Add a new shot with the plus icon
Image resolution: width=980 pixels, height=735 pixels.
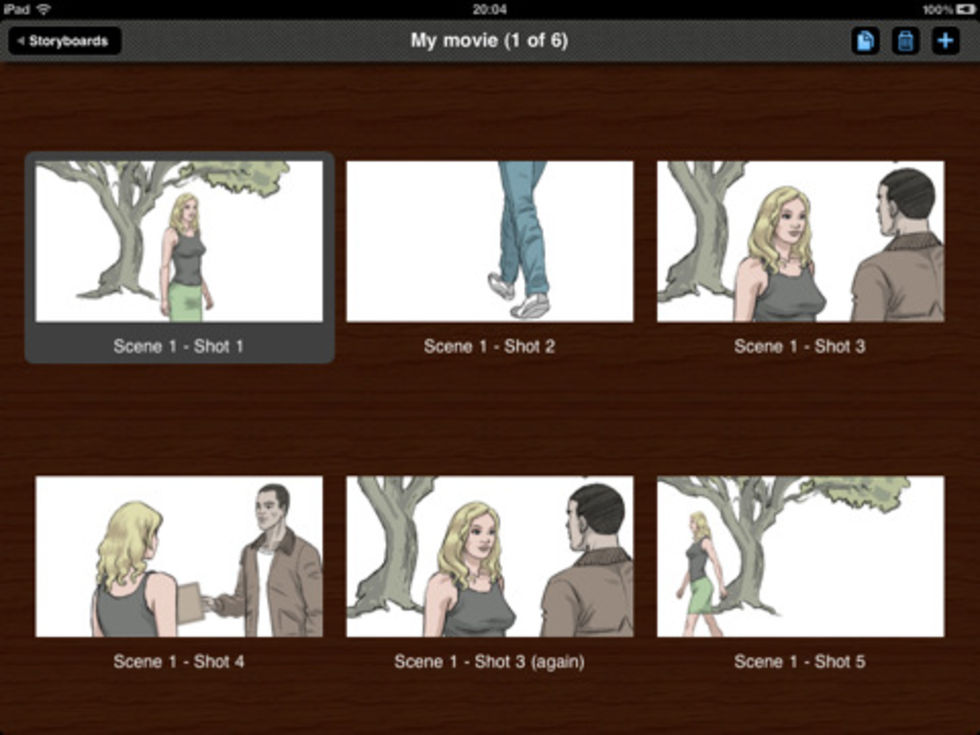(x=945, y=41)
